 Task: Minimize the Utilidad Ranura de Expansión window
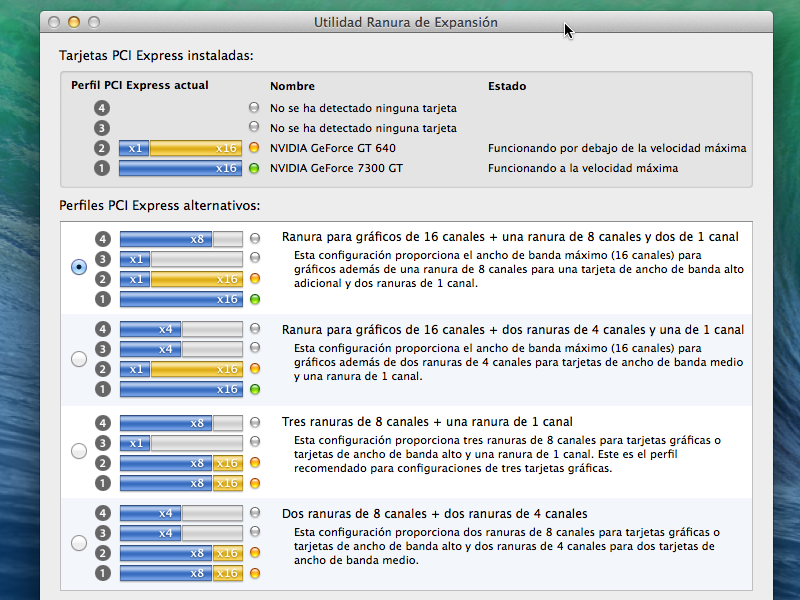pyautogui.click(x=74, y=22)
